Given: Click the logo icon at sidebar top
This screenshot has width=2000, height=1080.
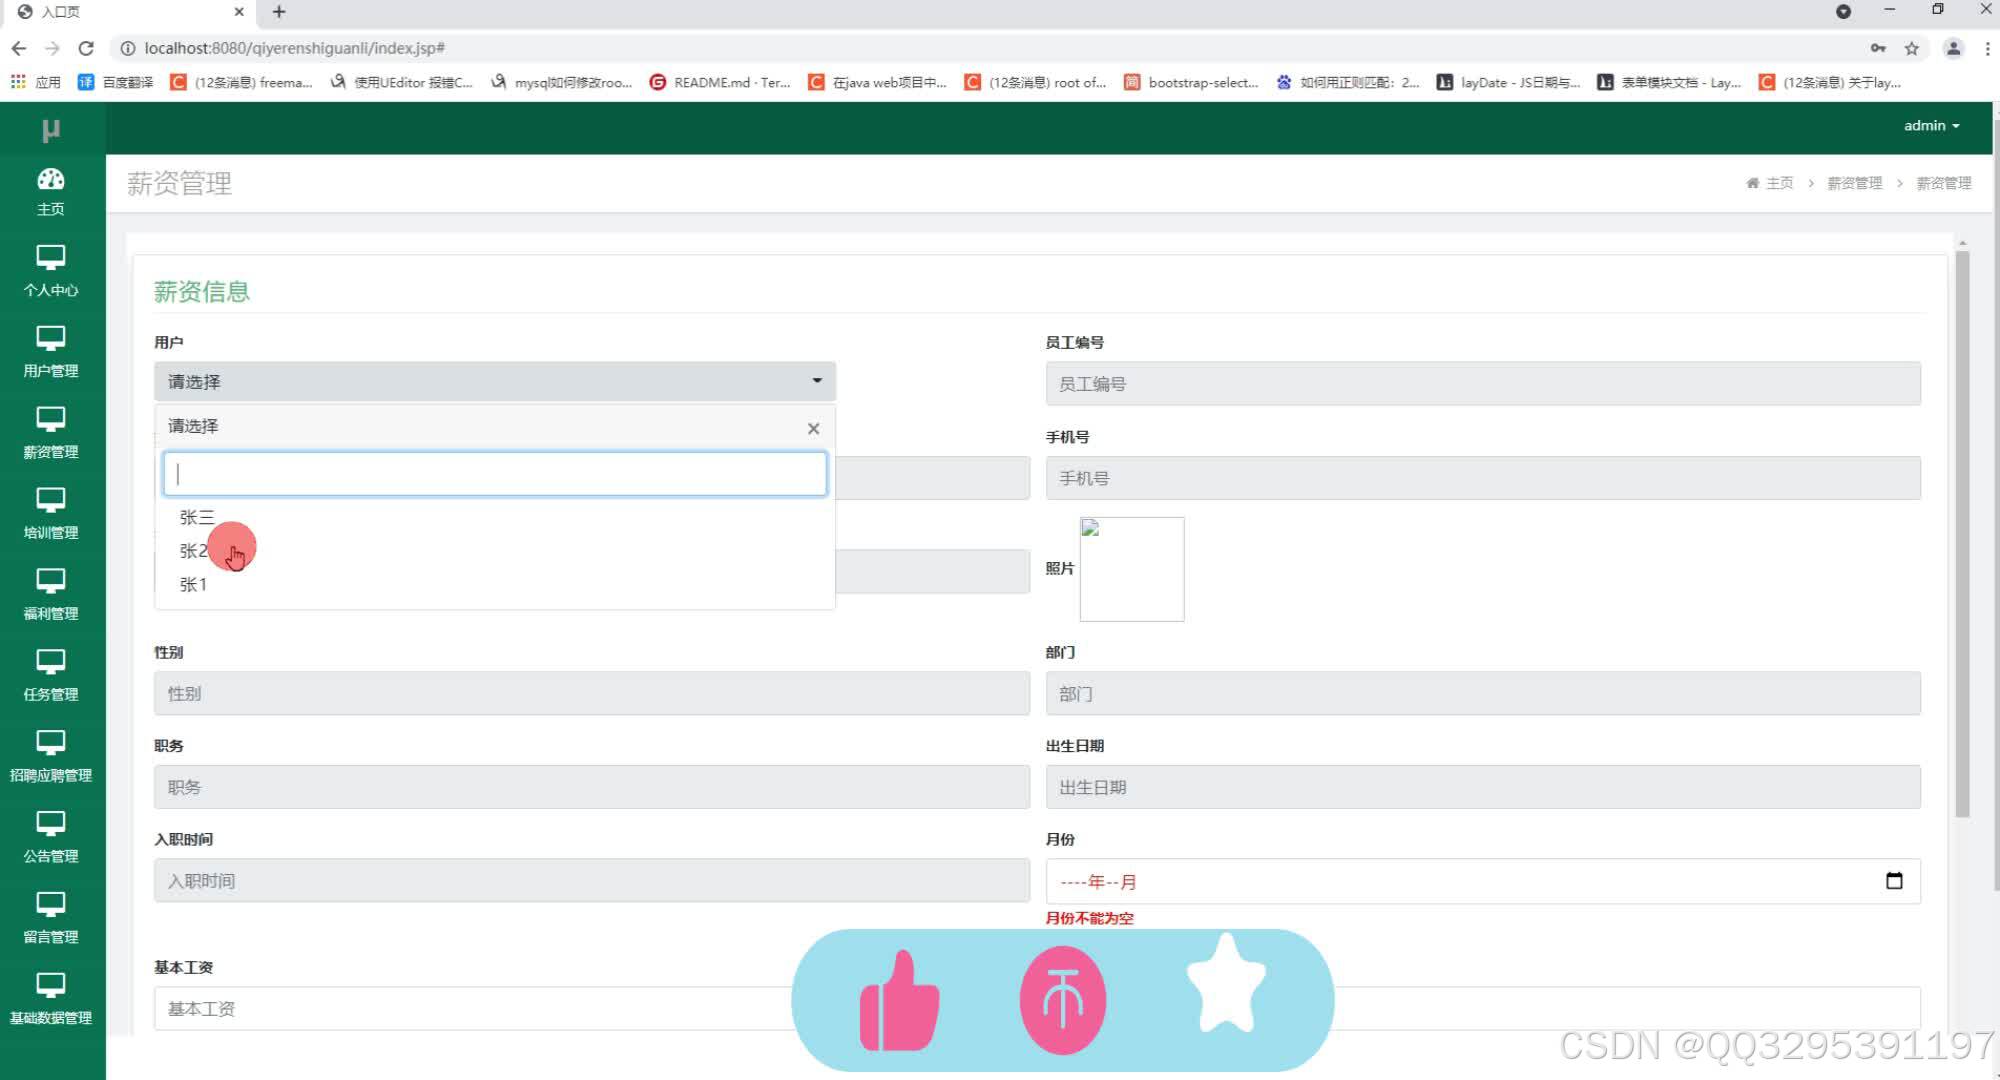Looking at the screenshot, I should click(51, 129).
